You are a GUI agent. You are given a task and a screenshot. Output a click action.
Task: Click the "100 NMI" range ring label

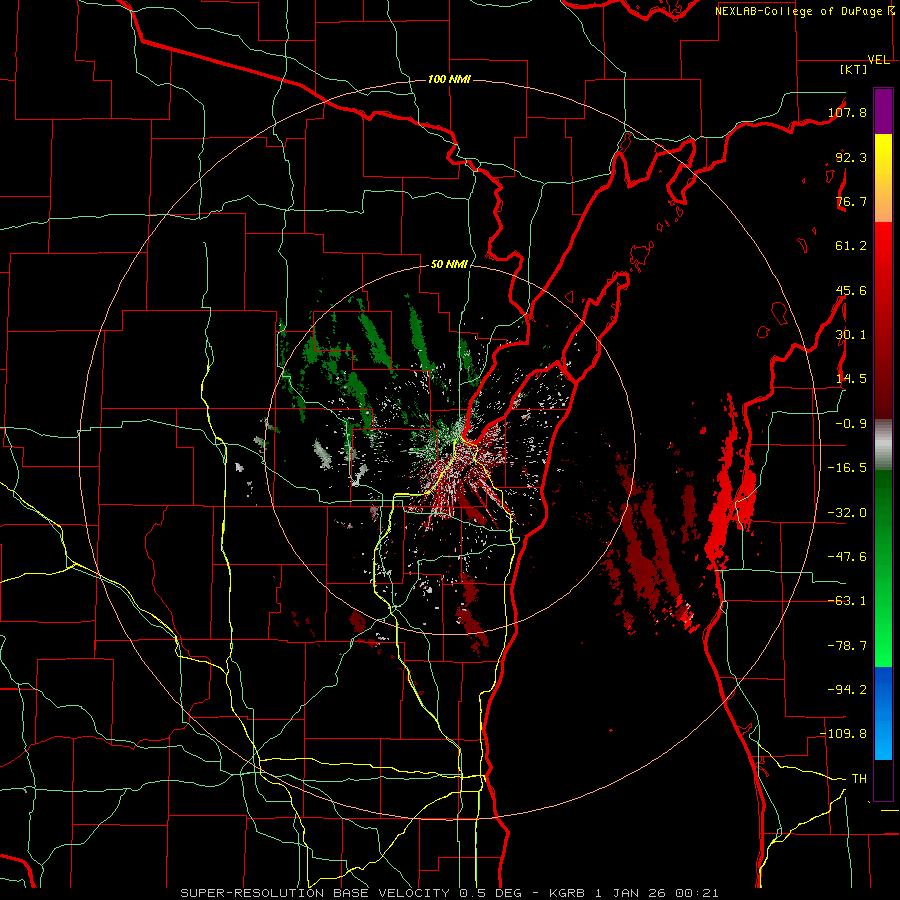click(449, 79)
